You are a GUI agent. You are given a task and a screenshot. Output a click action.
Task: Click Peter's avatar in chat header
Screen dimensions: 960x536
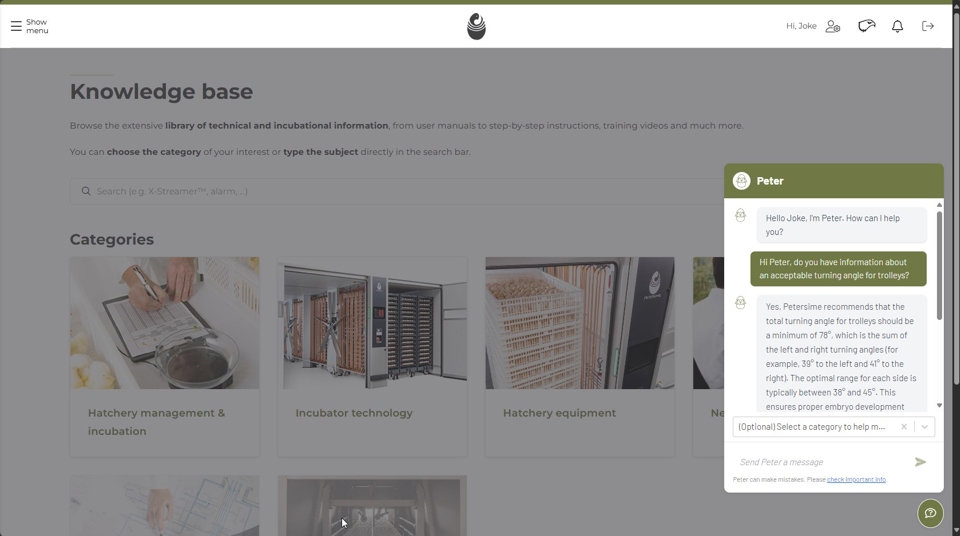point(741,181)
